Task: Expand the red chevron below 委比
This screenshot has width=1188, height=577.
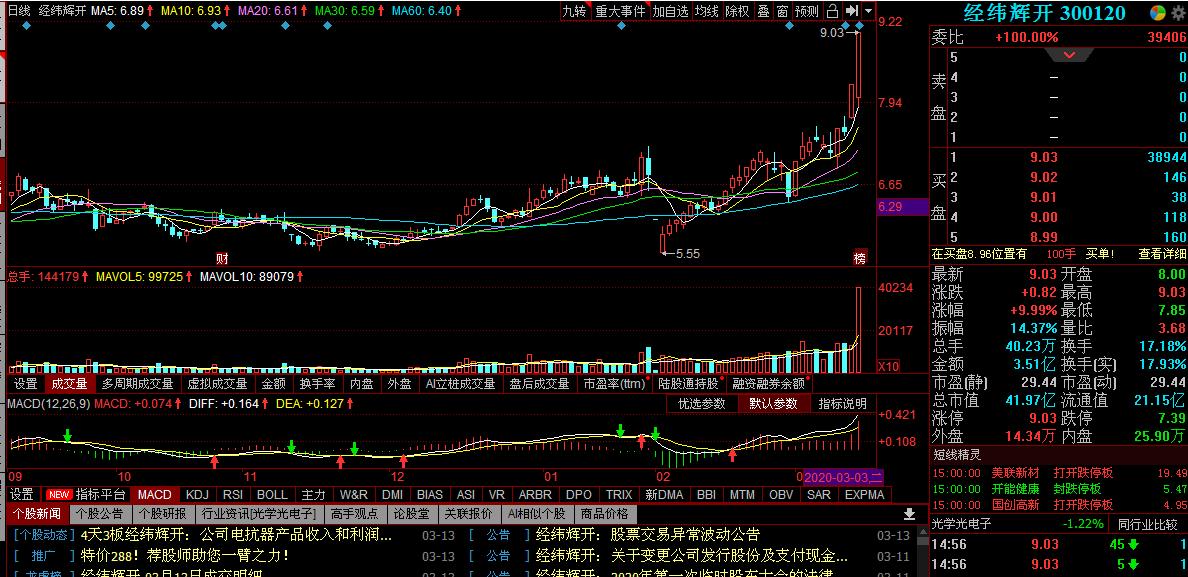Action: 1069,55
